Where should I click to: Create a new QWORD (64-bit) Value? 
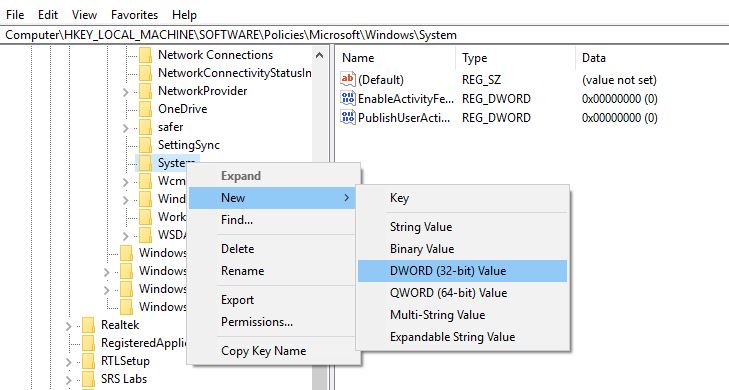click(x=463, y=293)
